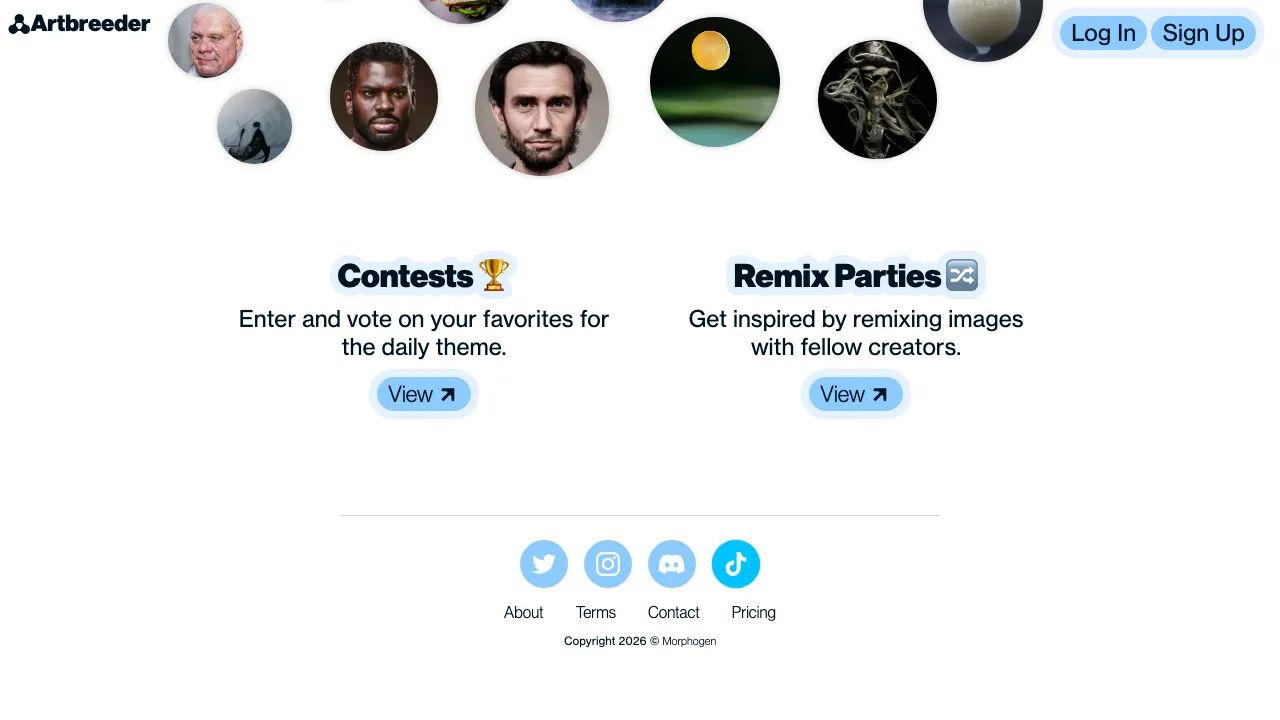Open the About footer link
1280x720 pixels.
pos(523,612)
